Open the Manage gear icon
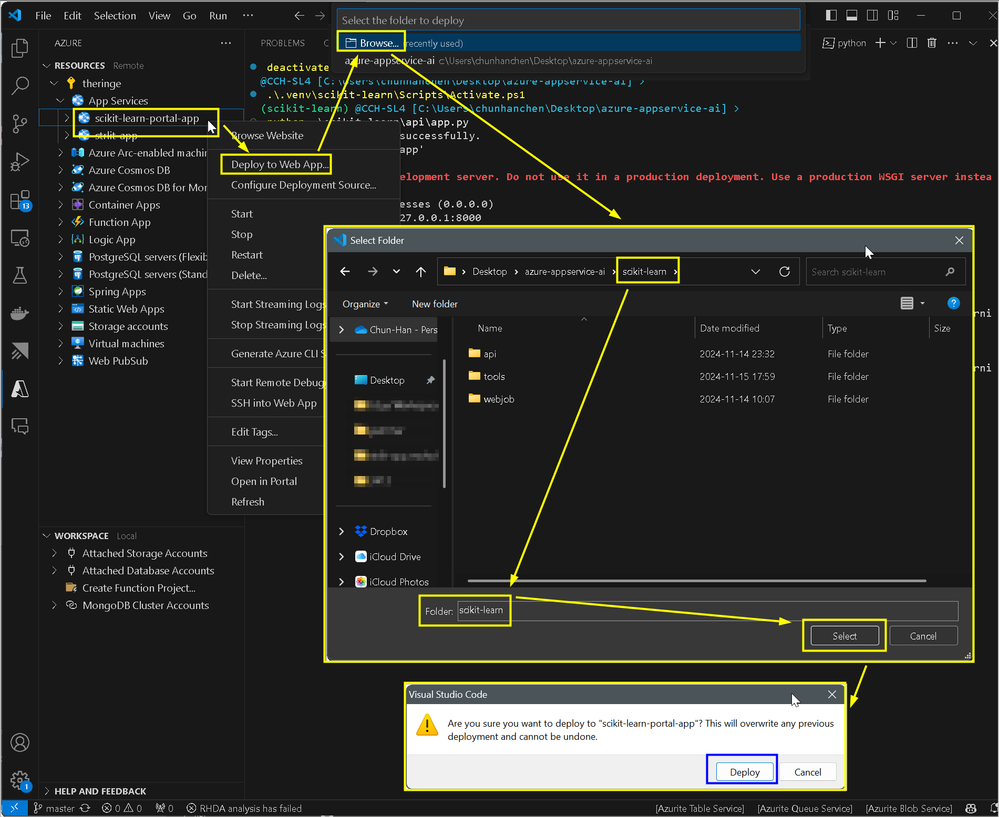This screenshot has height=817, width=999. (20, 780)
